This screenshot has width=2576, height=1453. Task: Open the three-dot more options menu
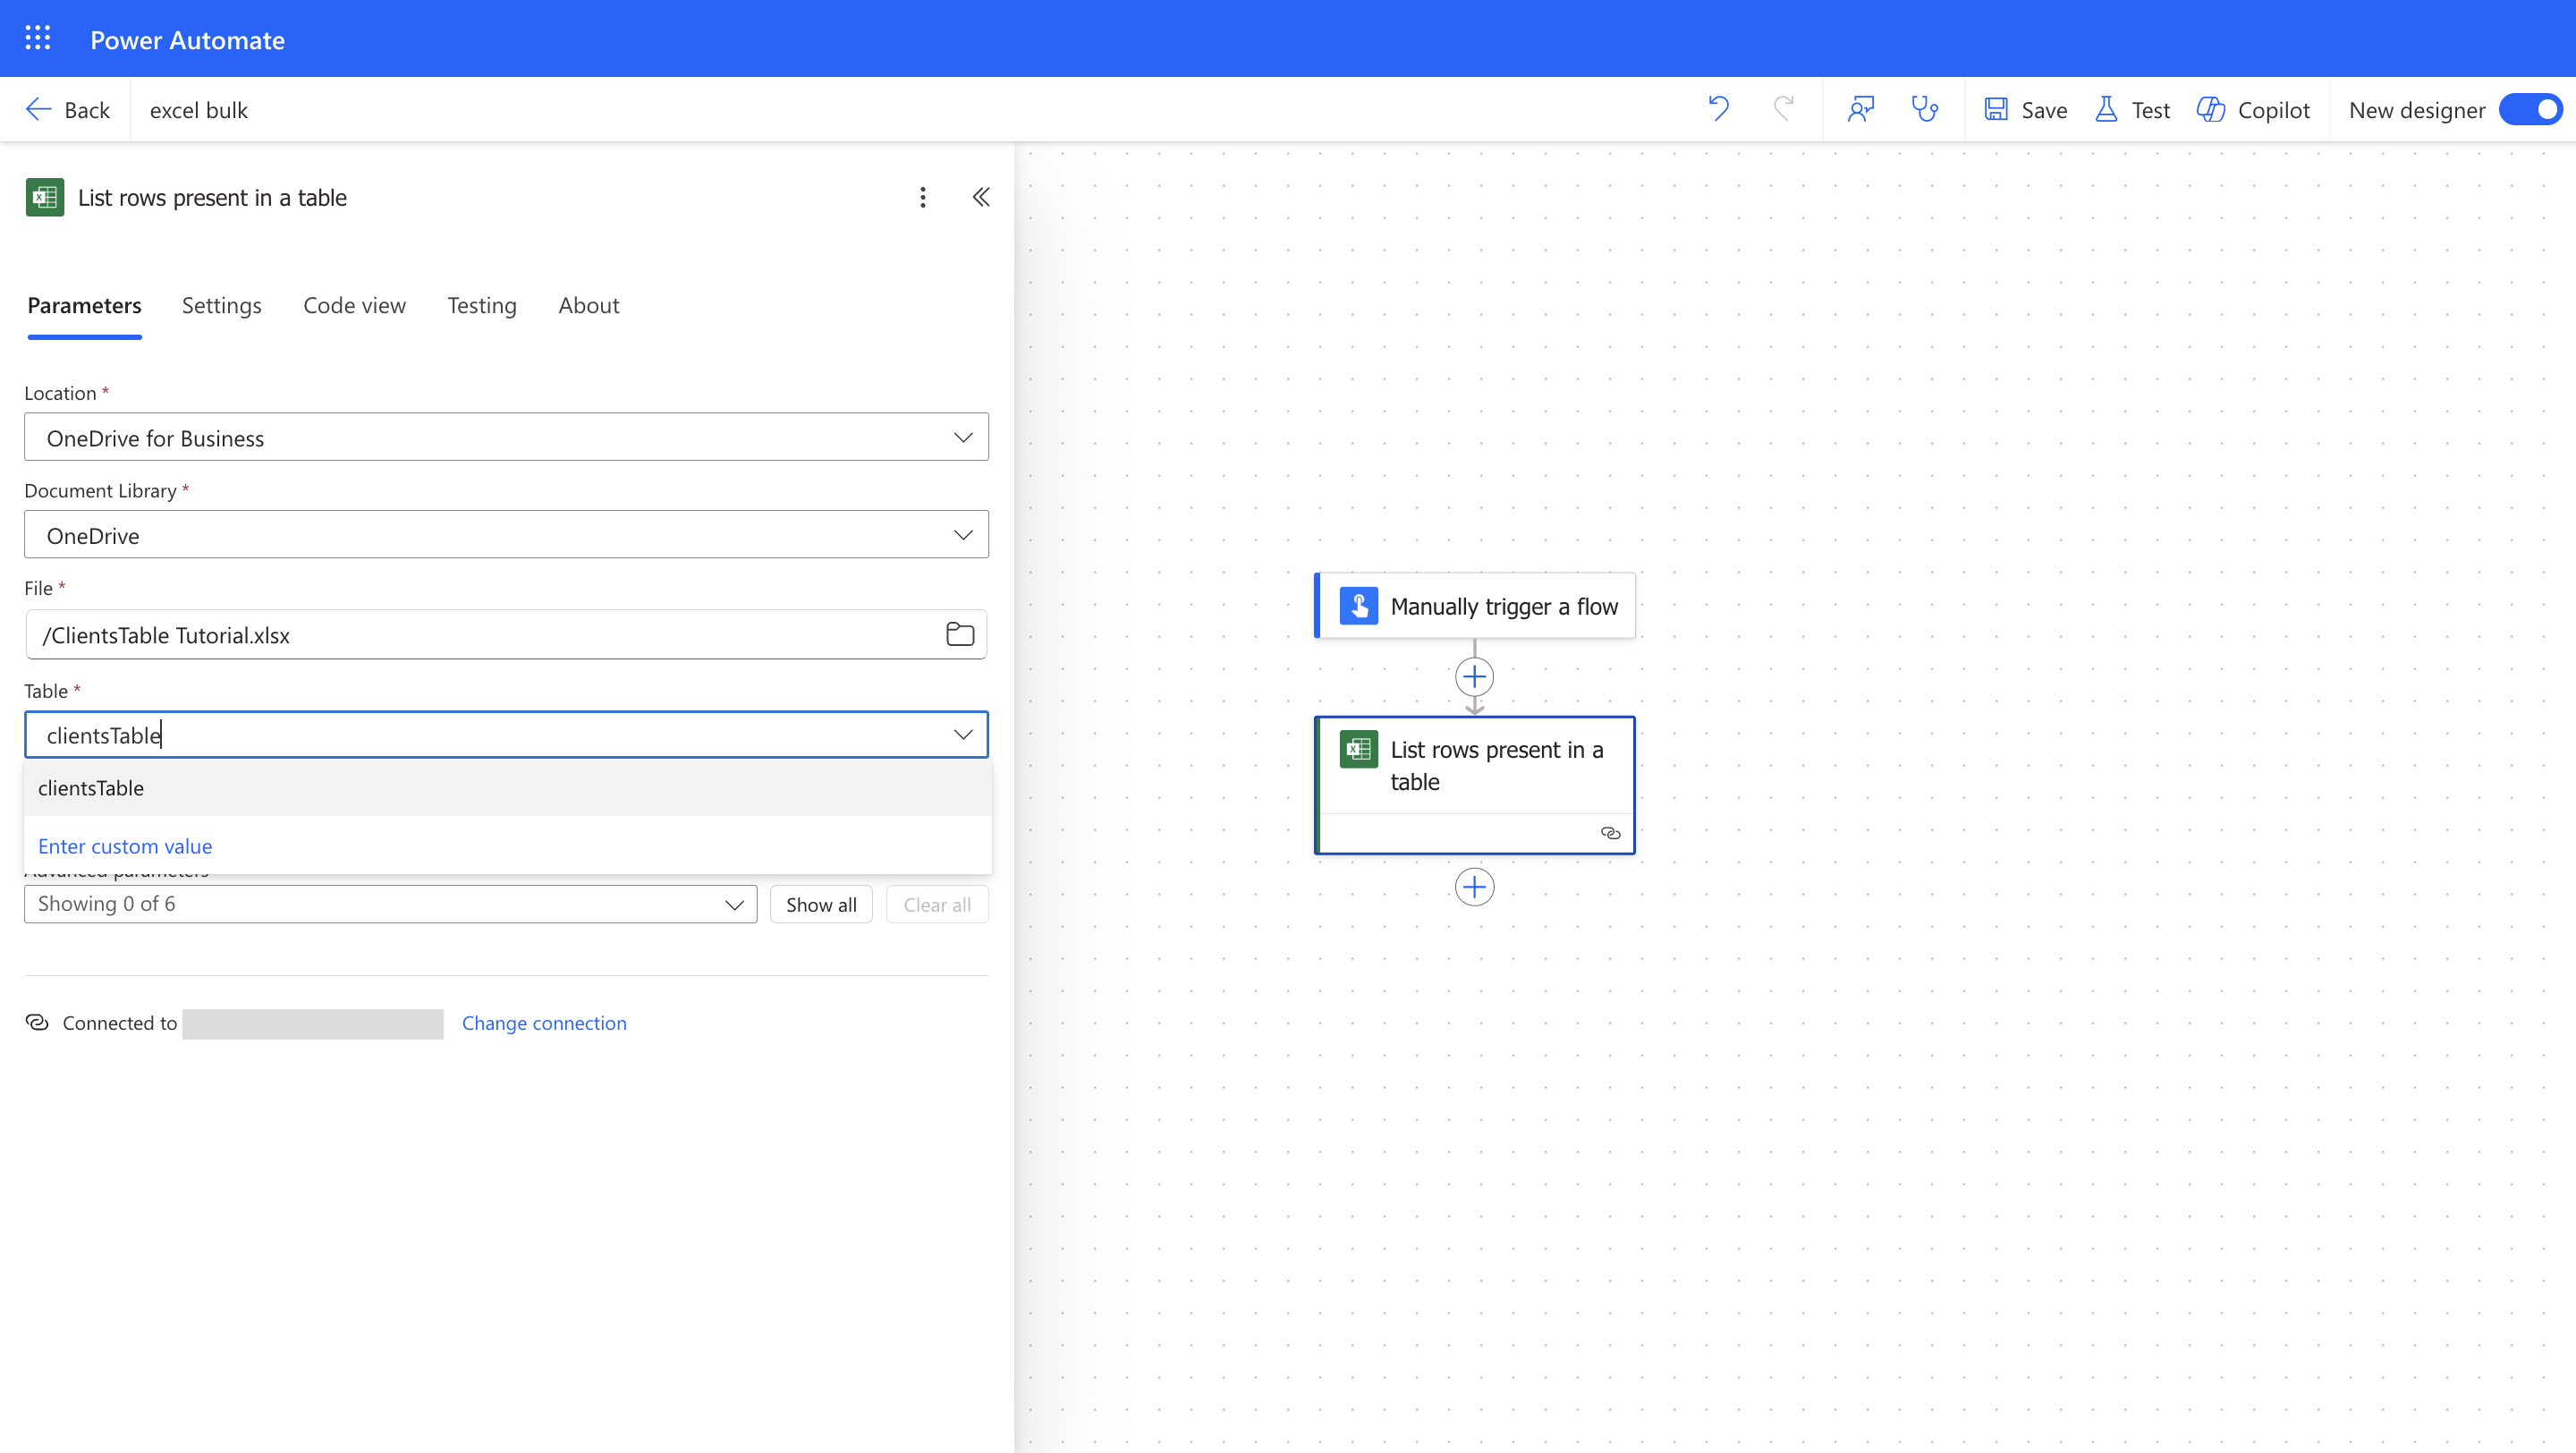(x=922, y=197)
